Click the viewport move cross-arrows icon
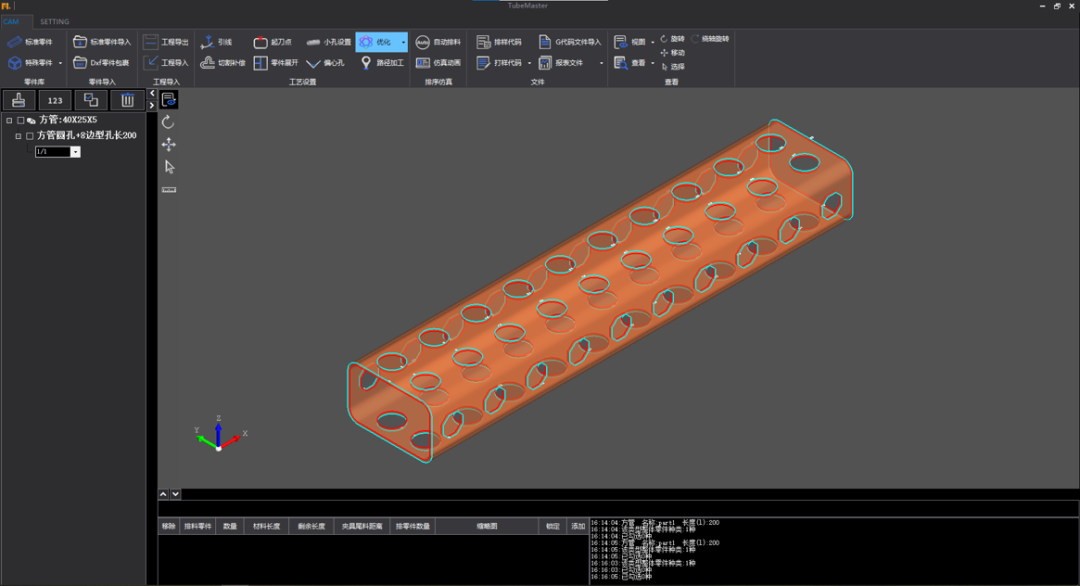This screenshot has width=1080, height=586. click(169, 145)
